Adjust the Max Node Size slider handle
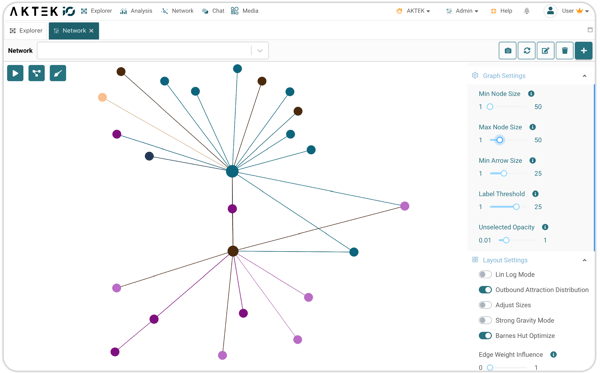Screen dimensions: 600x373 pos(499,140)
